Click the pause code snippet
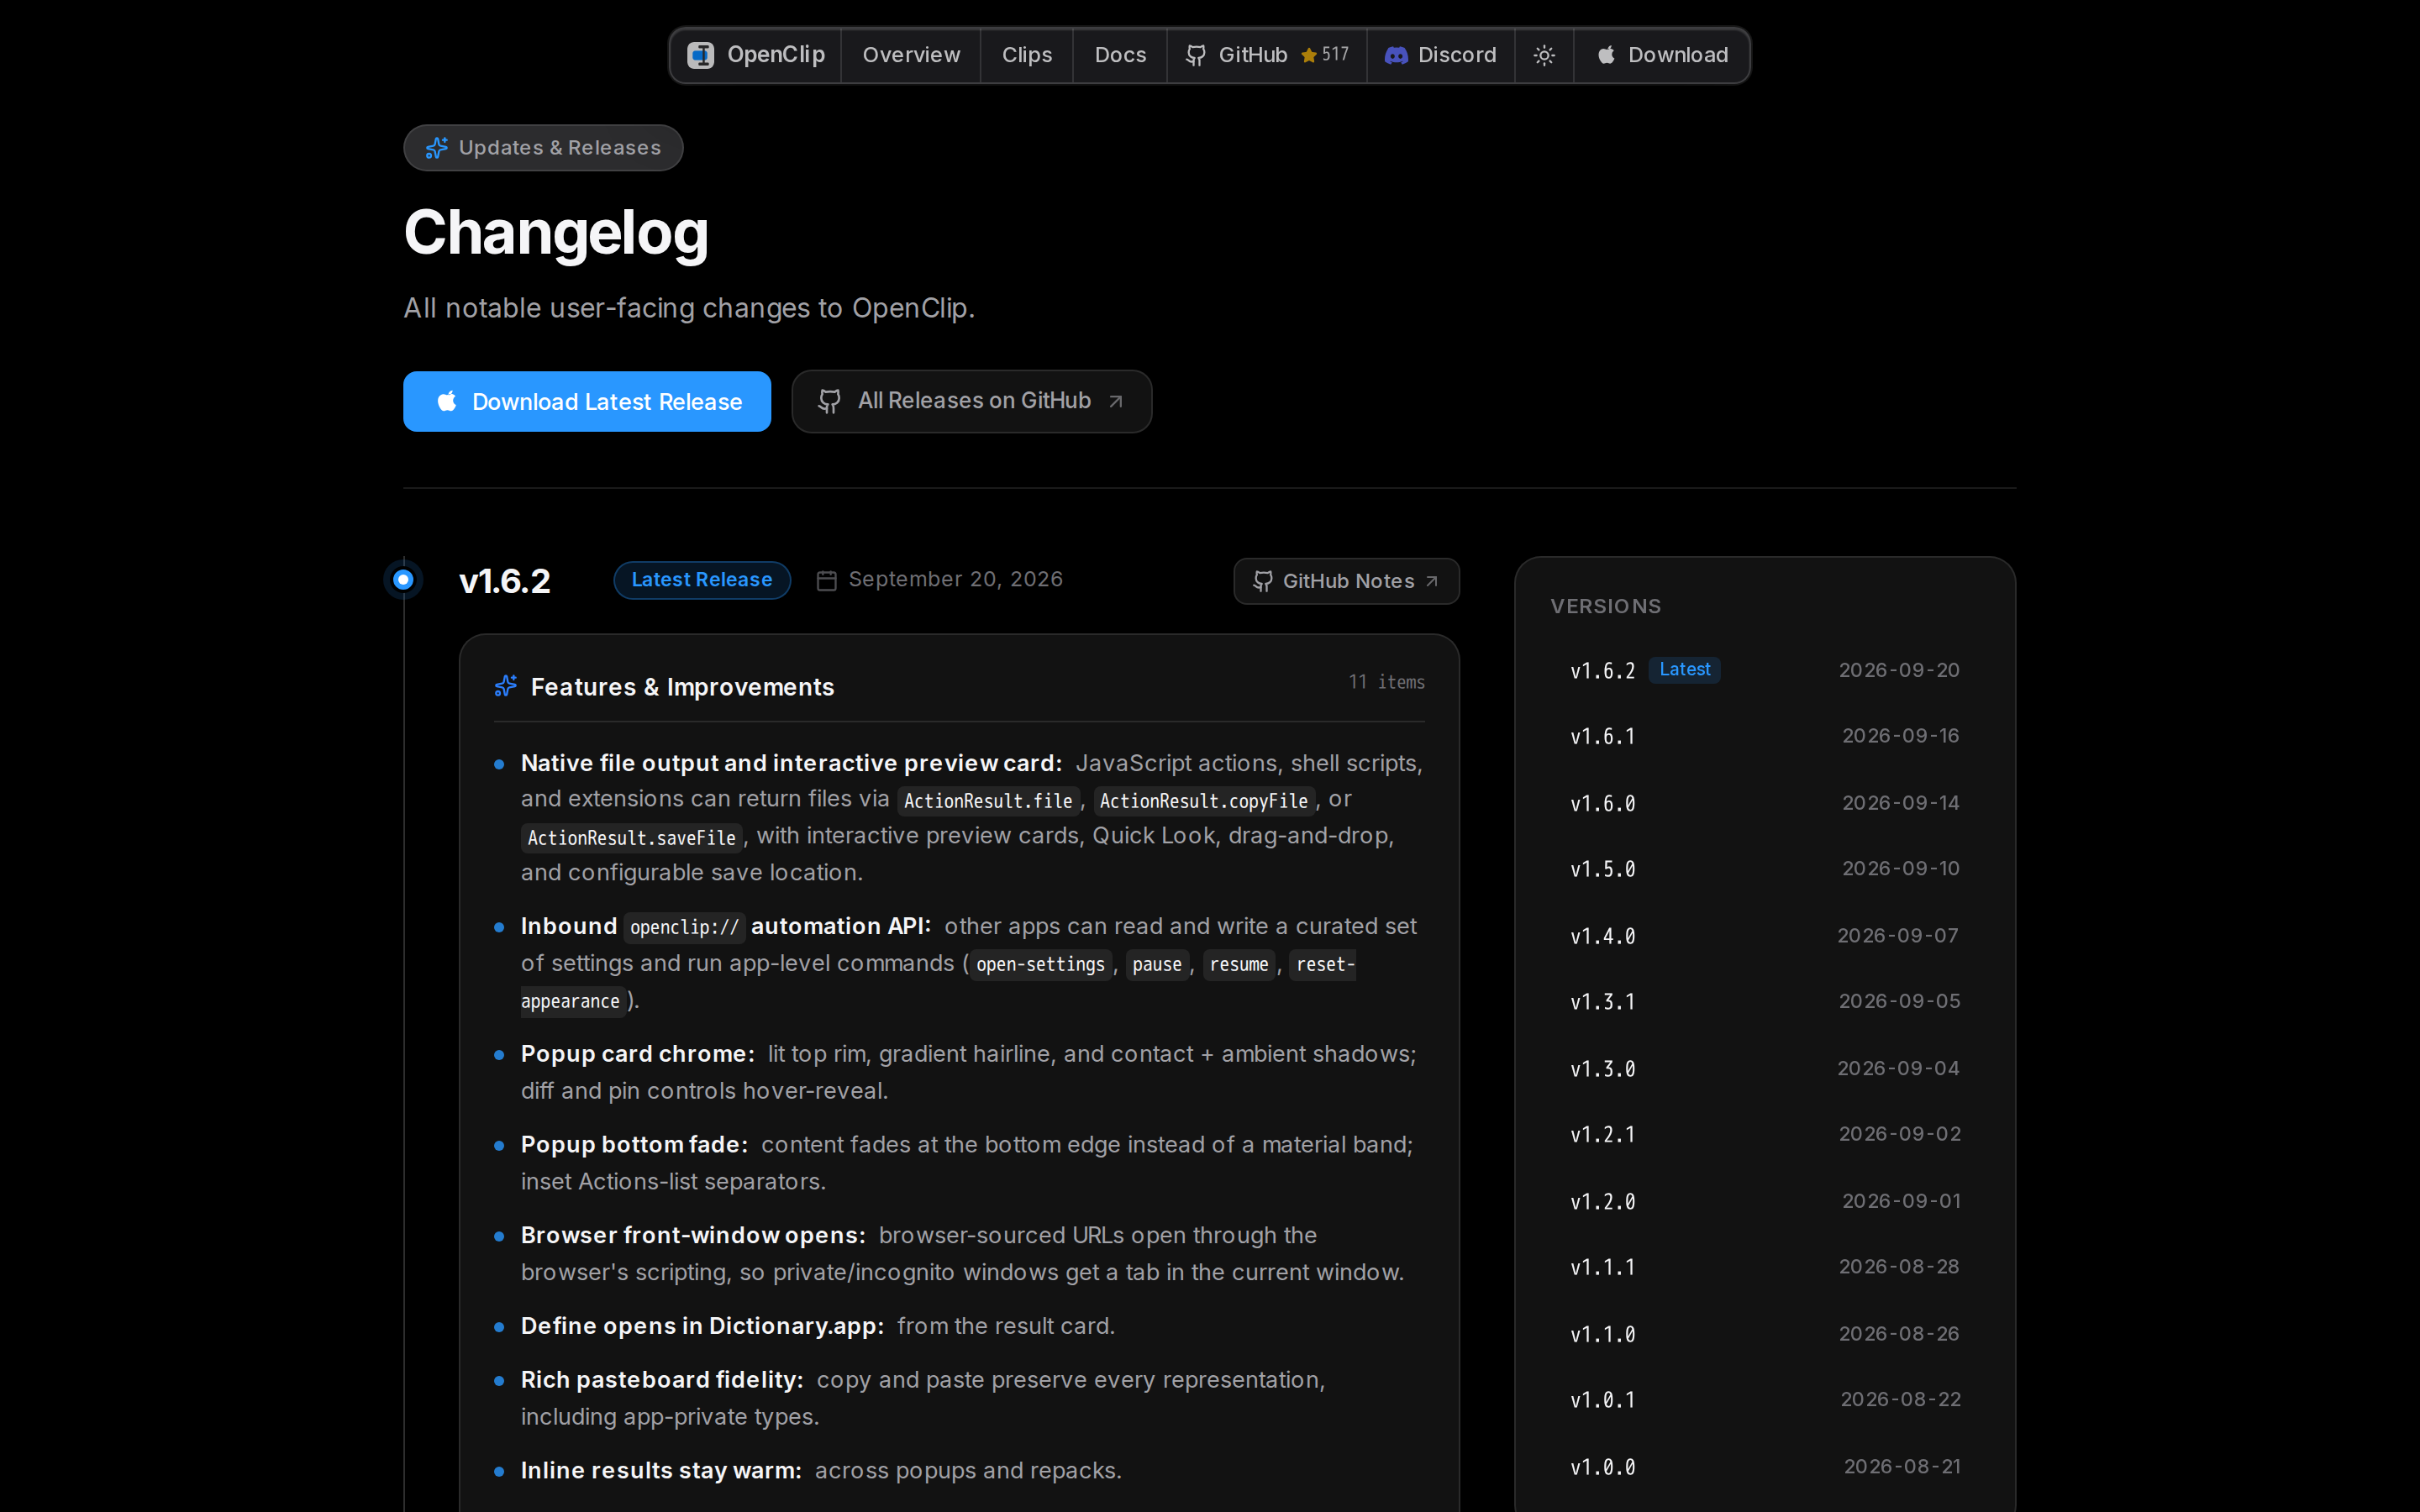 pos(1157,964)
